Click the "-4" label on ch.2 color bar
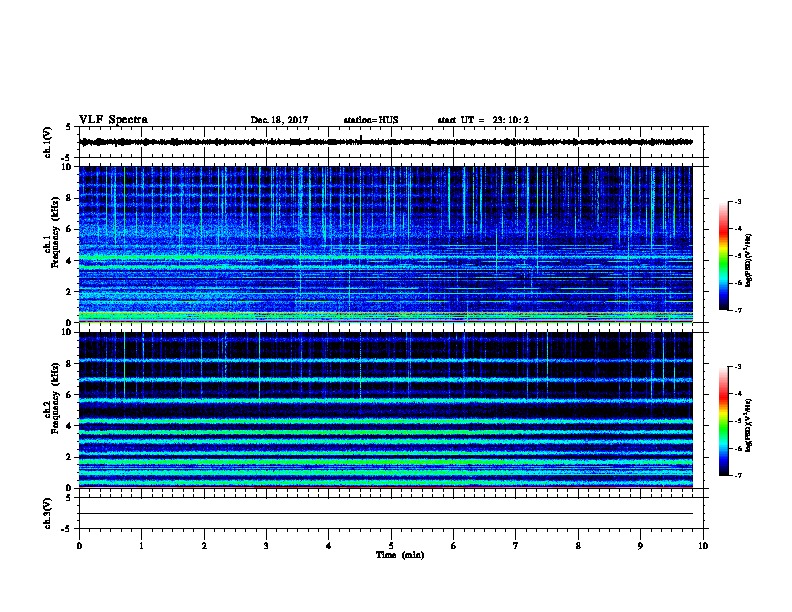 [737, 394]
